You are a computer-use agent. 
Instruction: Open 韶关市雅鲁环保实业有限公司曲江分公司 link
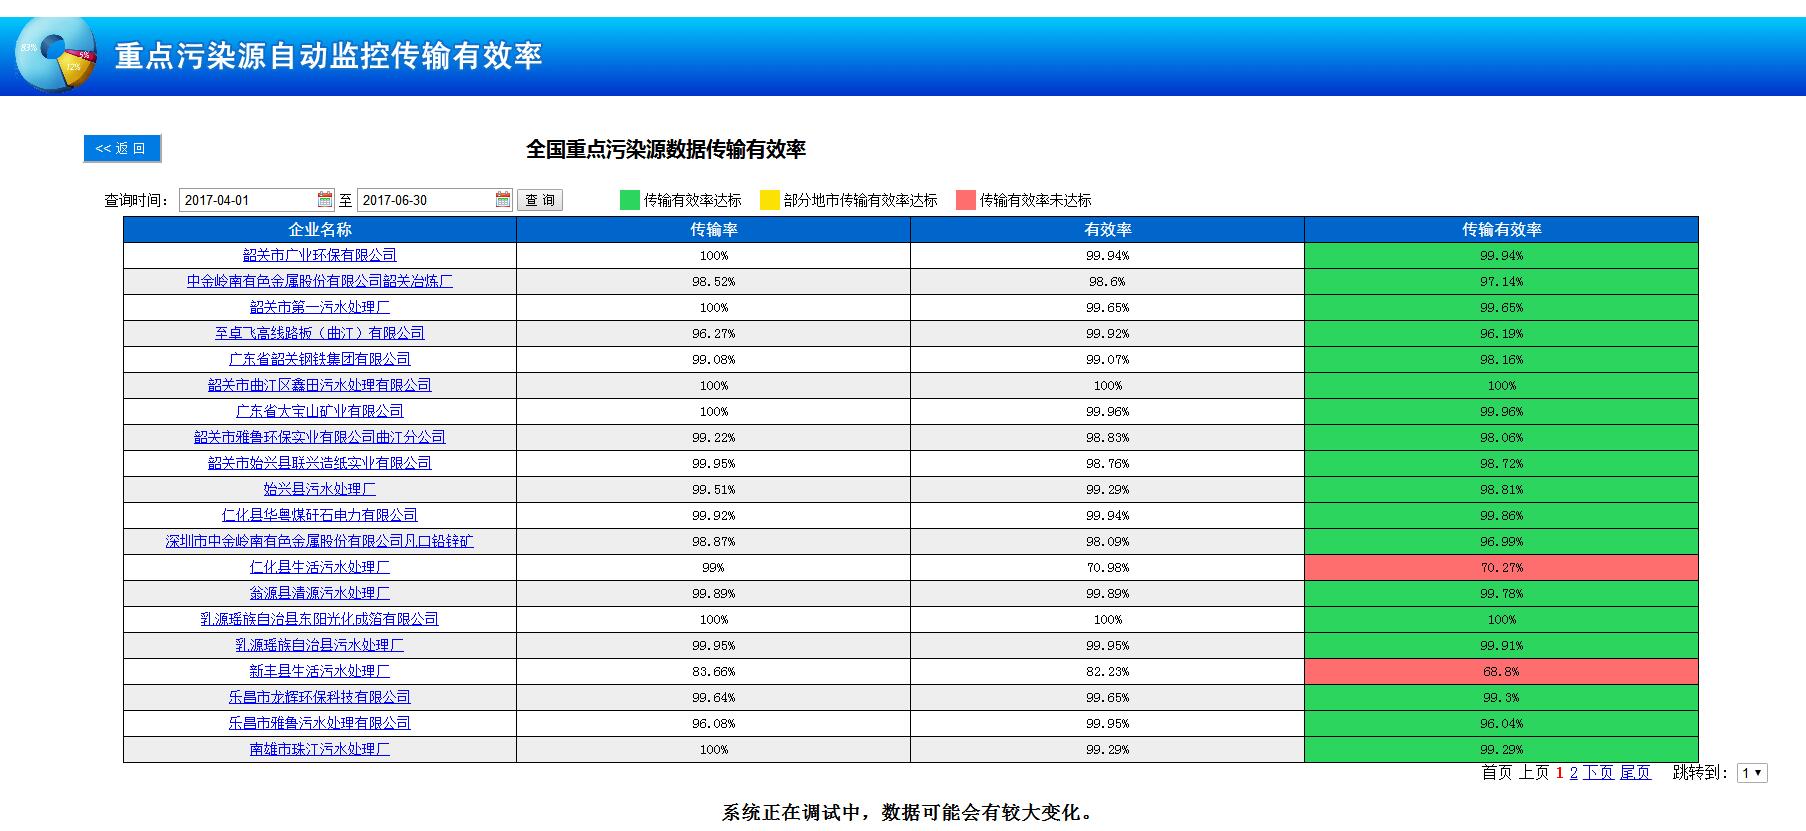[x=320, y=437]
